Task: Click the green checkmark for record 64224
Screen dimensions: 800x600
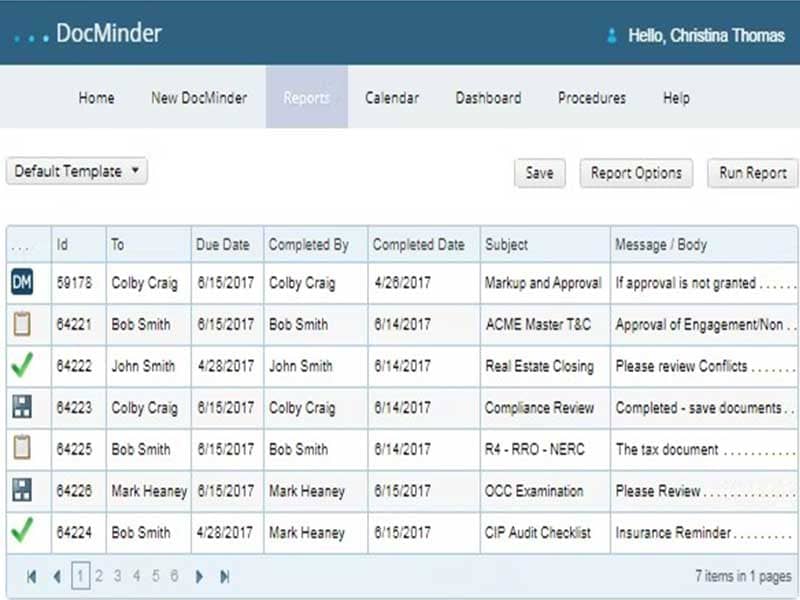Action: (22, 532)
